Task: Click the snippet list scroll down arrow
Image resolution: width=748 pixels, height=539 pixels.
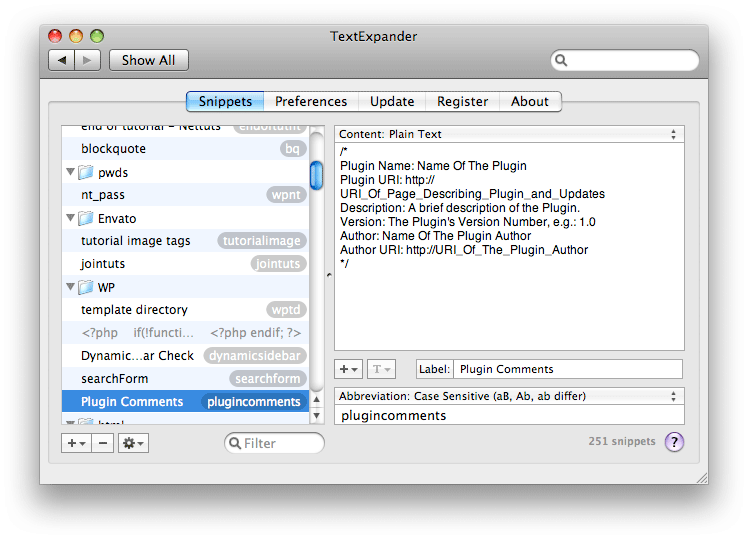Action: [316, 415]
